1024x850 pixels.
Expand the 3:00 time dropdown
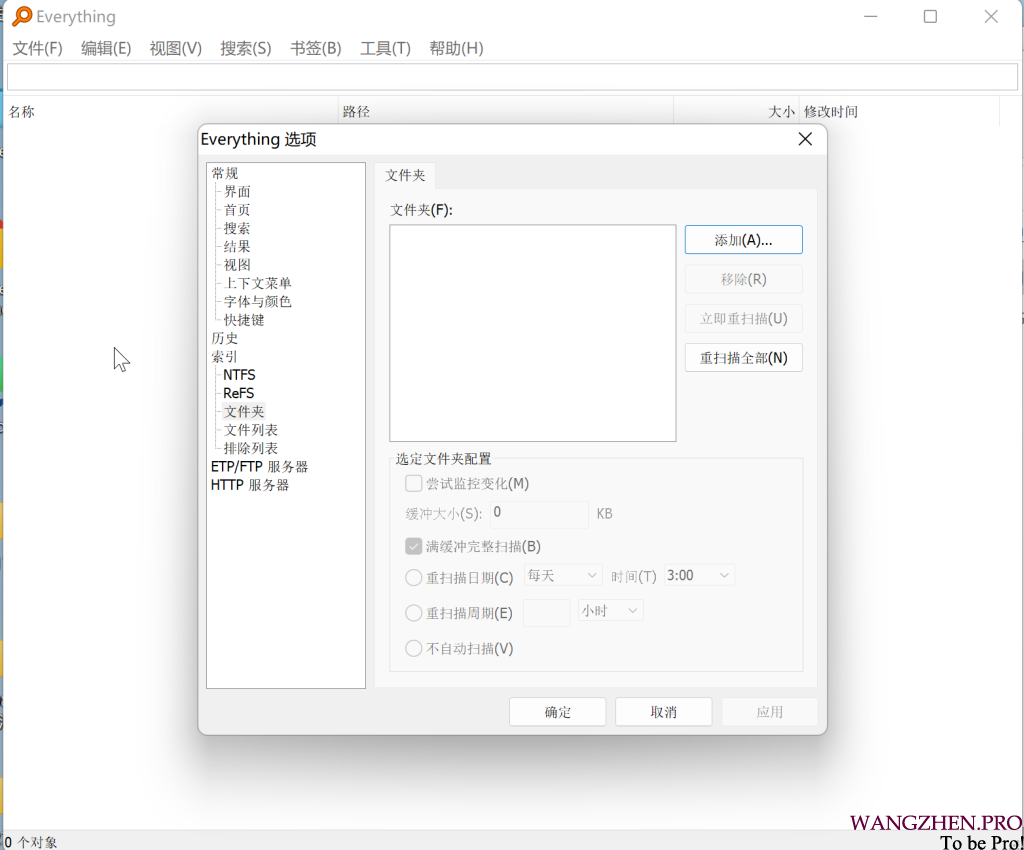coord(699,576)
